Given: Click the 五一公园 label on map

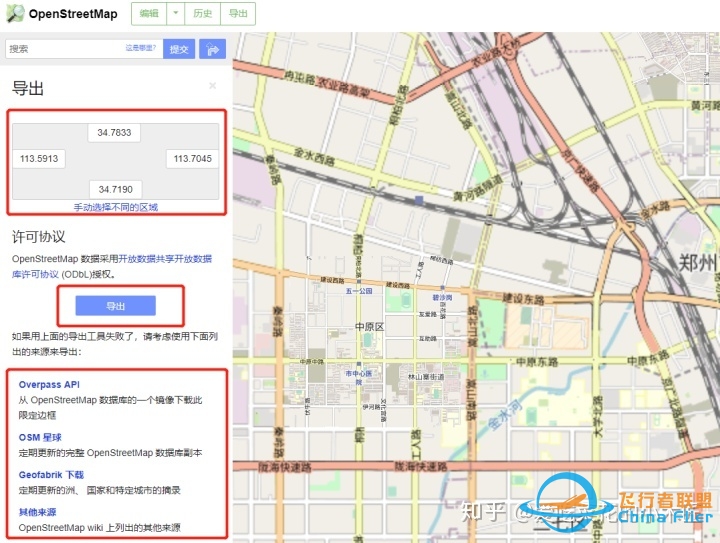Looking at the screenshot, I should point(359,291).
